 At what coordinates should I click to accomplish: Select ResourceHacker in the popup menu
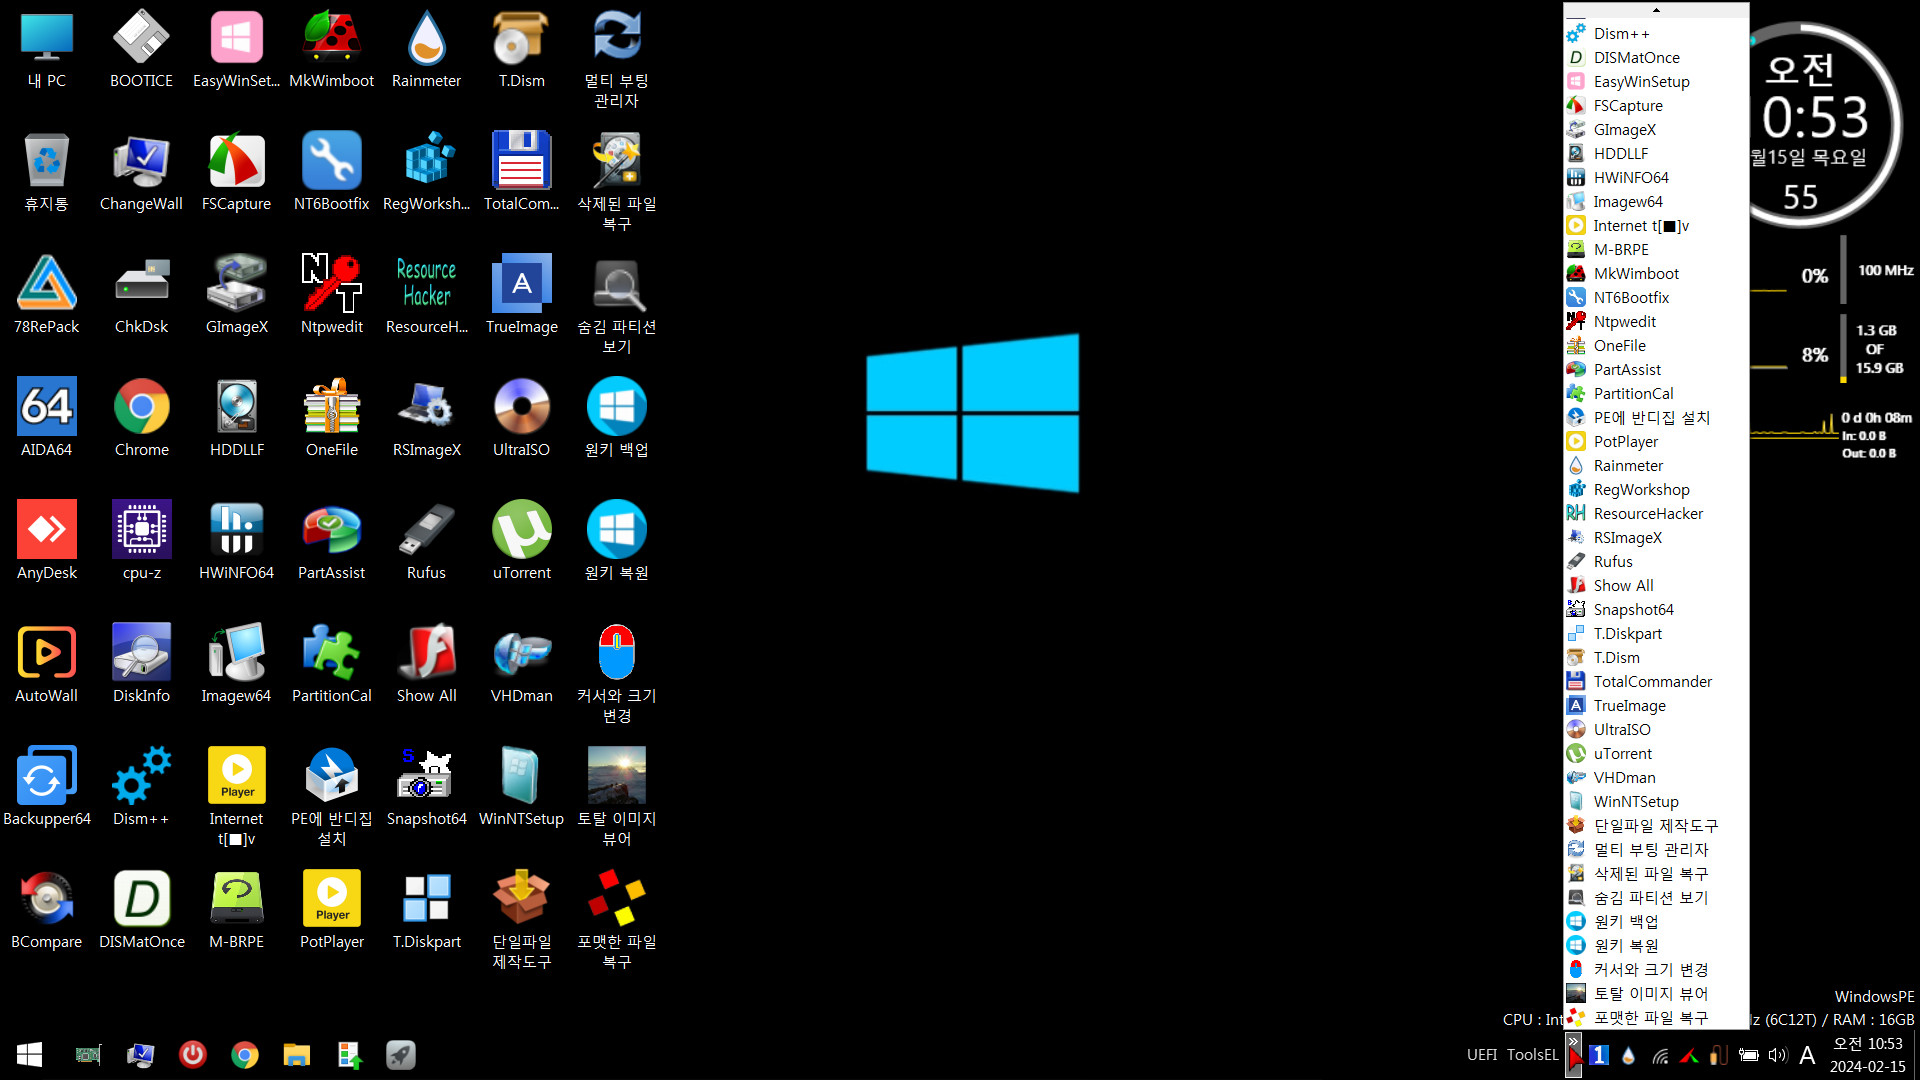(1656, 513)
